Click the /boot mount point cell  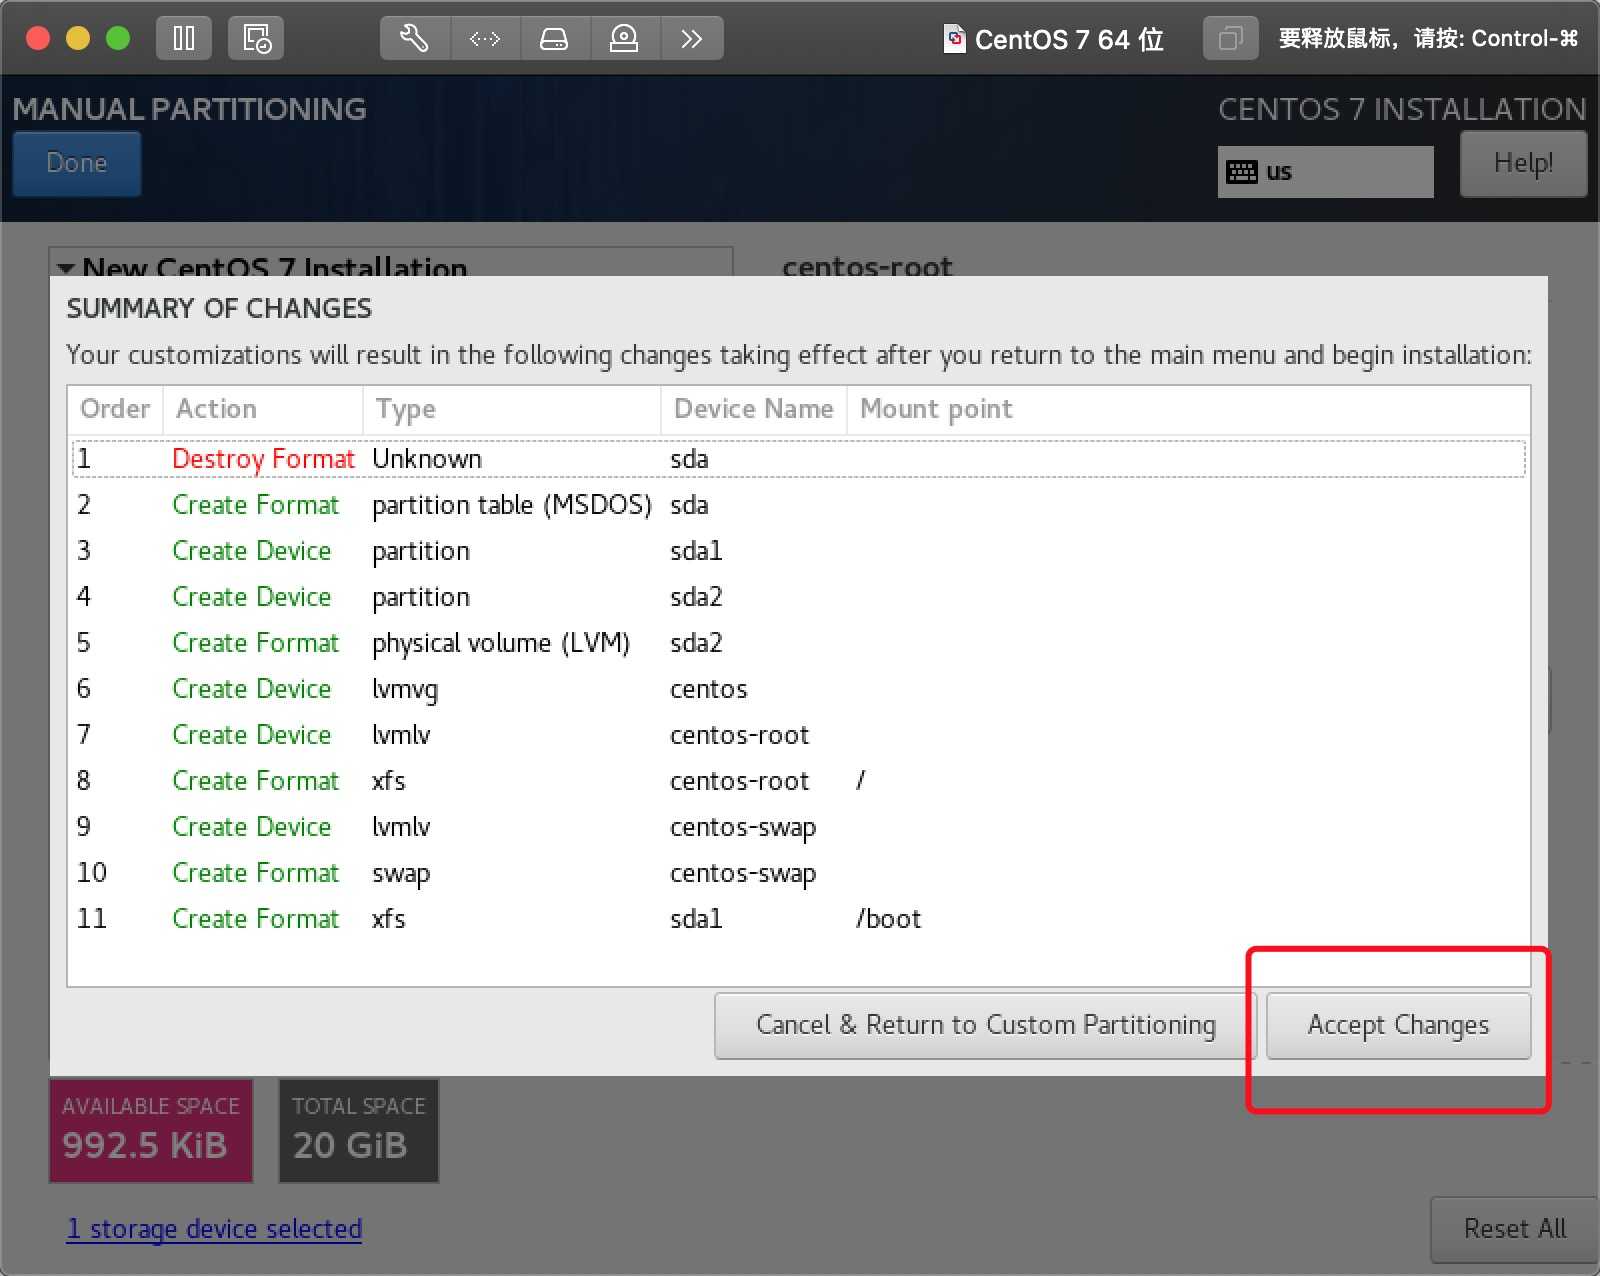tap(888, 919)
